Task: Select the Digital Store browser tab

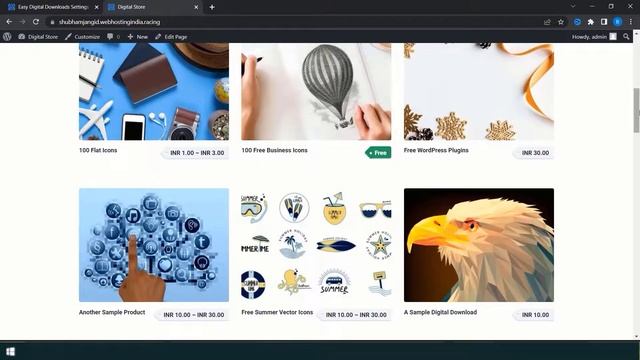Action: click(152, 7)
